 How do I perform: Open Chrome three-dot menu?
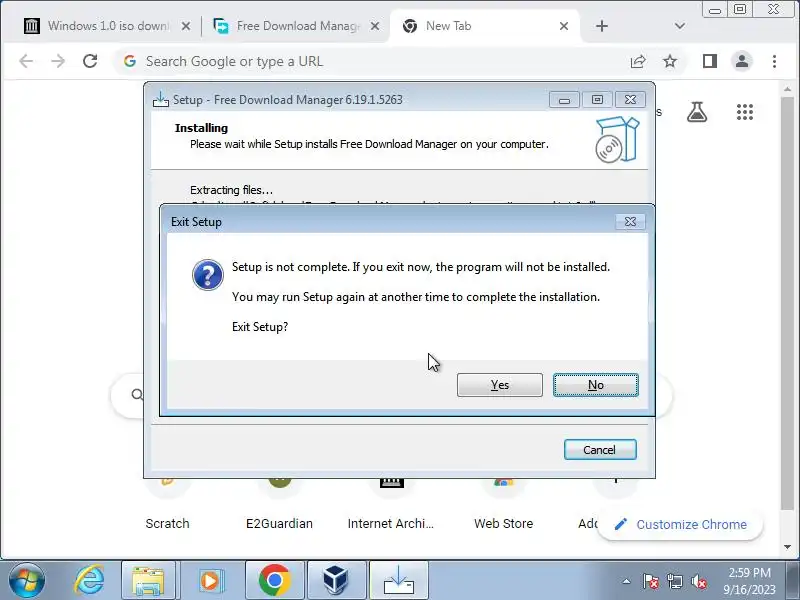click(x=774, y=61)
